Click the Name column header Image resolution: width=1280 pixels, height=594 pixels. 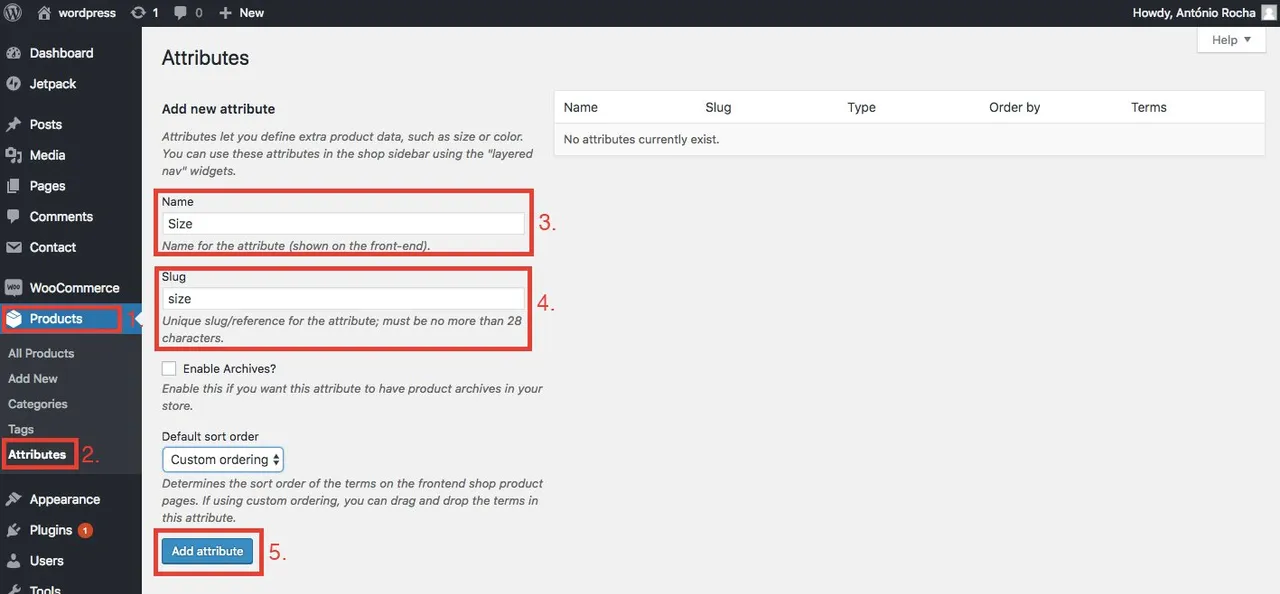[x=581, y=107]
